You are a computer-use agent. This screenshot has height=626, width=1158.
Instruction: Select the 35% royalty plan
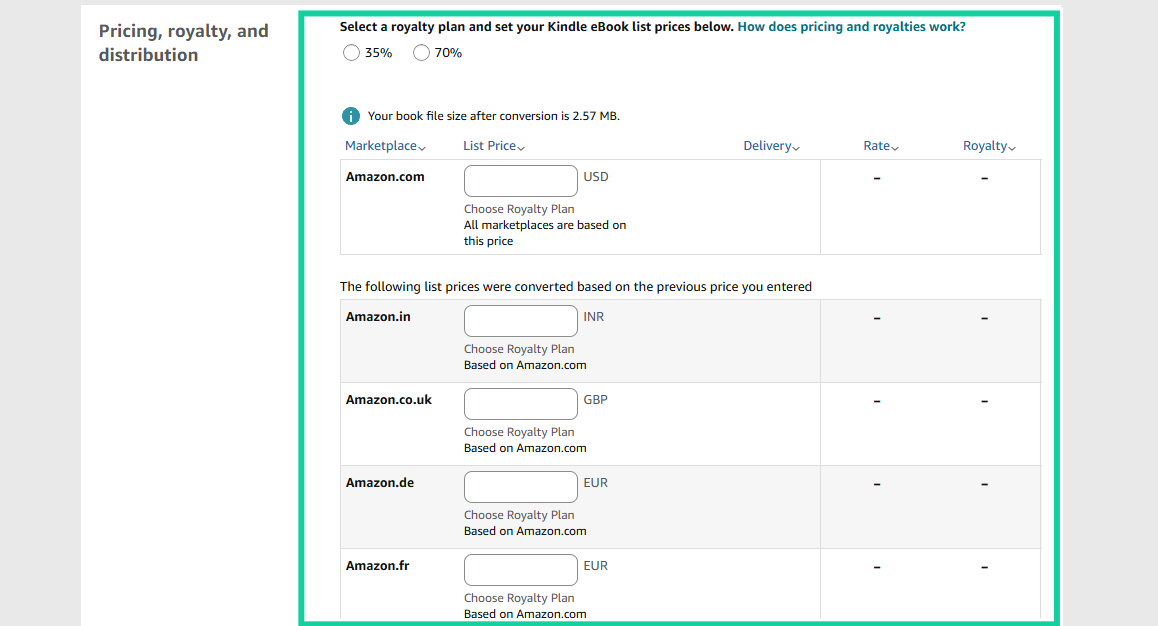coord(351,52)
